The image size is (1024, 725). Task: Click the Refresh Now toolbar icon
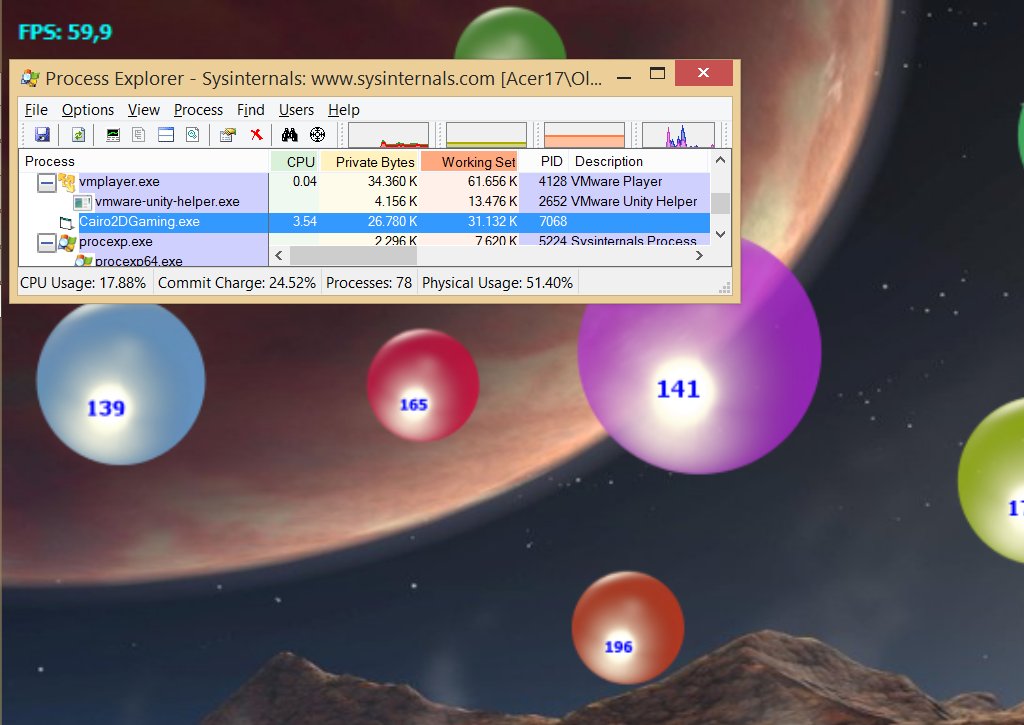click(x=77, y=135)
